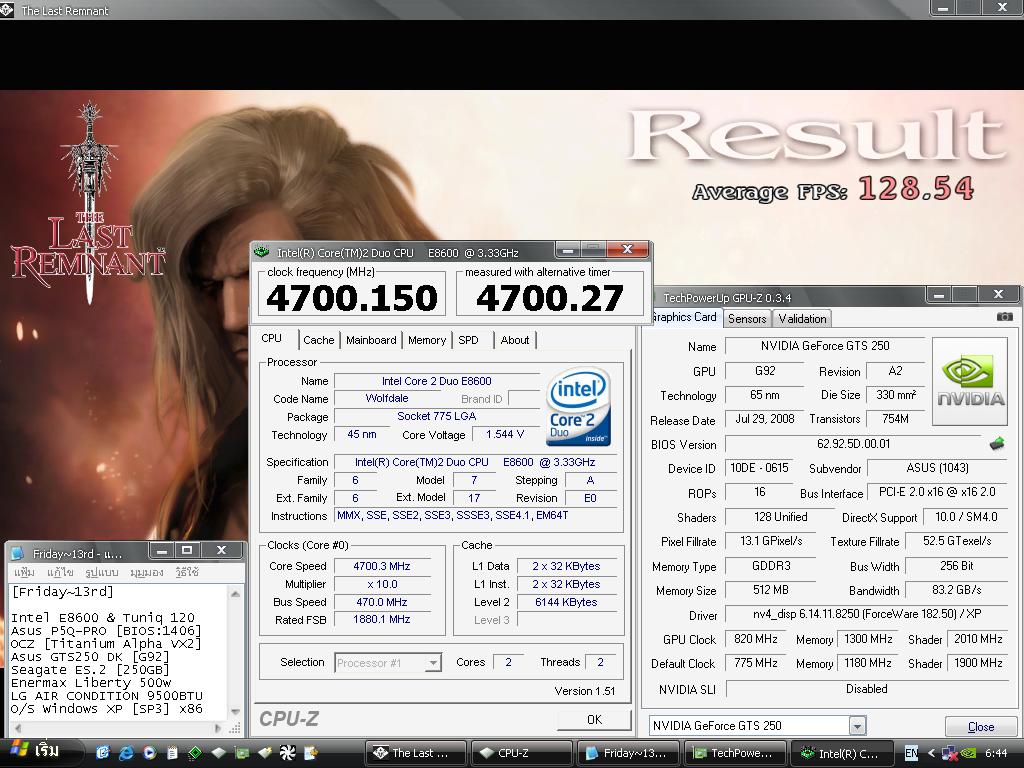Image resolution: width=1024 pixels, height=768 pixels.
Task: Click the notepad with pencil quick launch icon
Action: (311, 753)
